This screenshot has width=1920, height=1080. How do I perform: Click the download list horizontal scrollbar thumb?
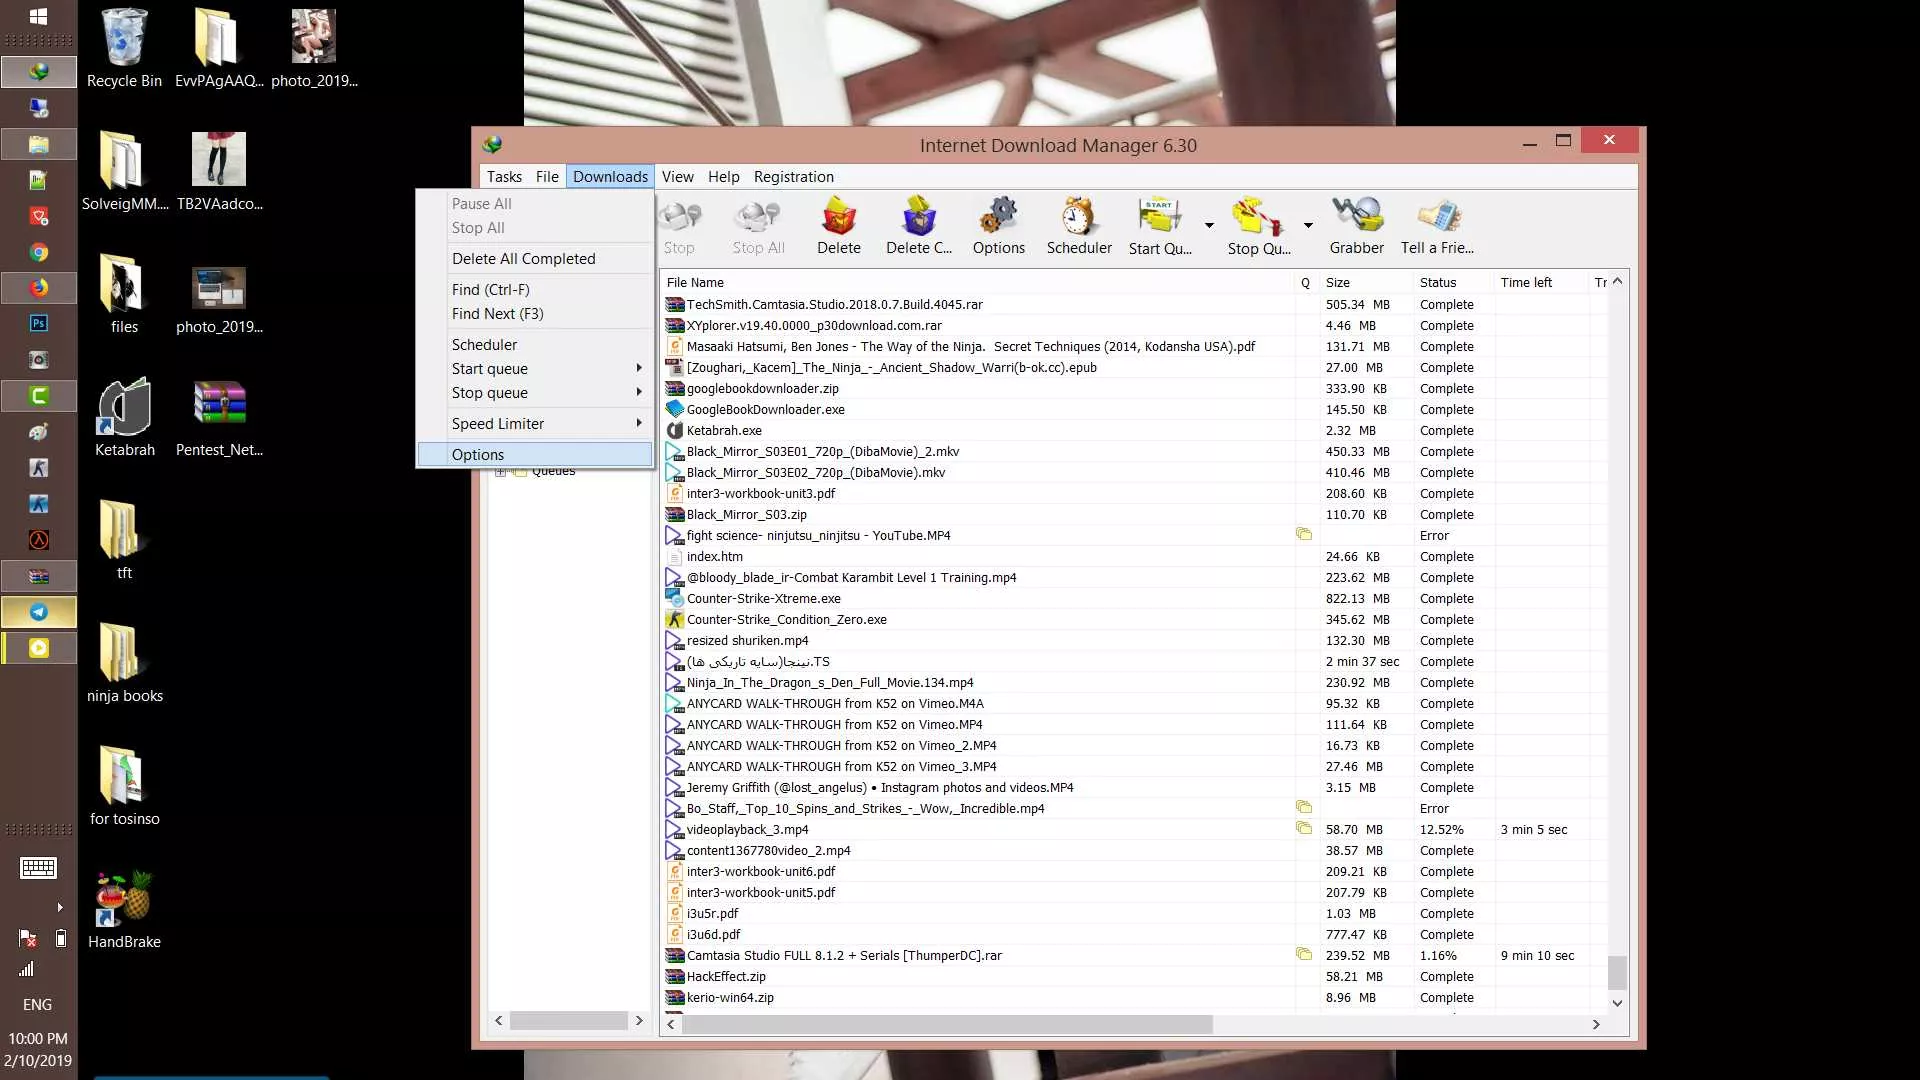(948, 1024)
